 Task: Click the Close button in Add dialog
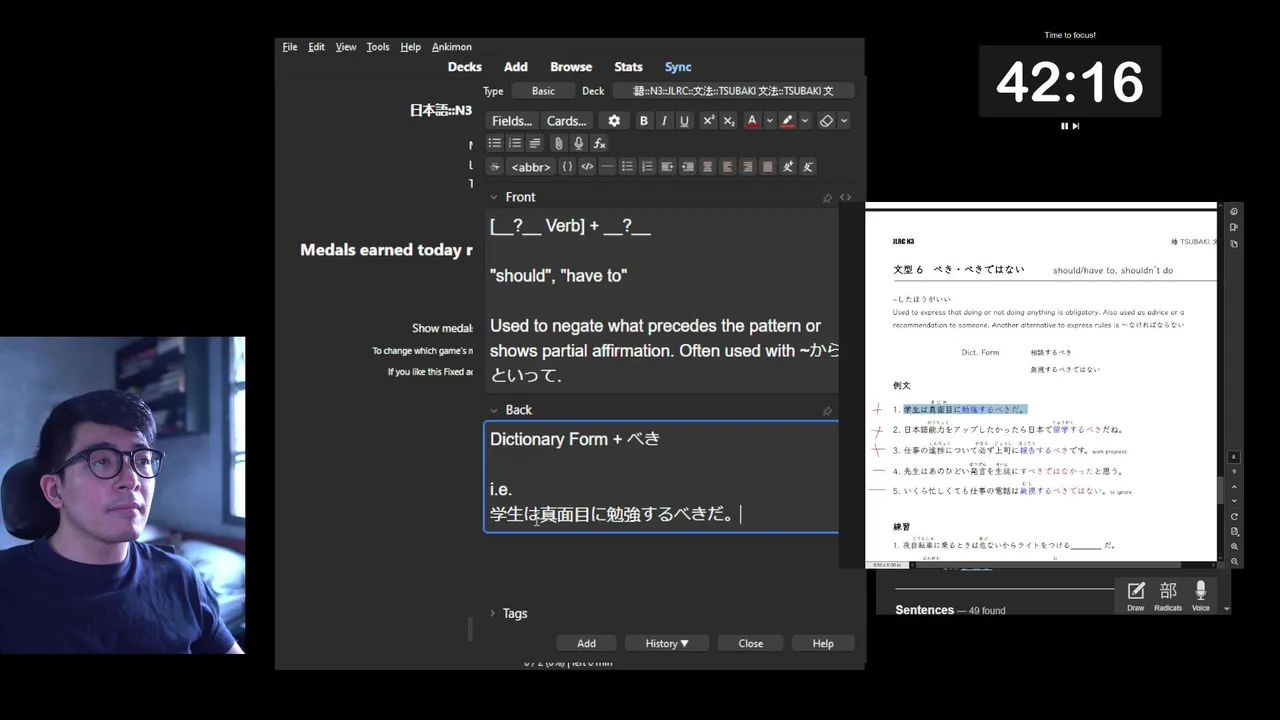click(x=751, y=643)
